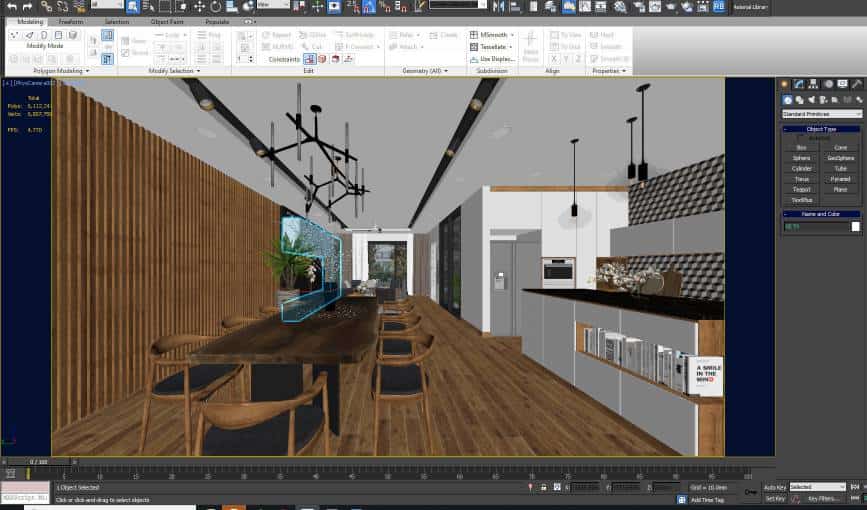Viewport: 867px width, 510px height.
Task: Open the MSmooth dropdown arrow
Action: [512, 35]
